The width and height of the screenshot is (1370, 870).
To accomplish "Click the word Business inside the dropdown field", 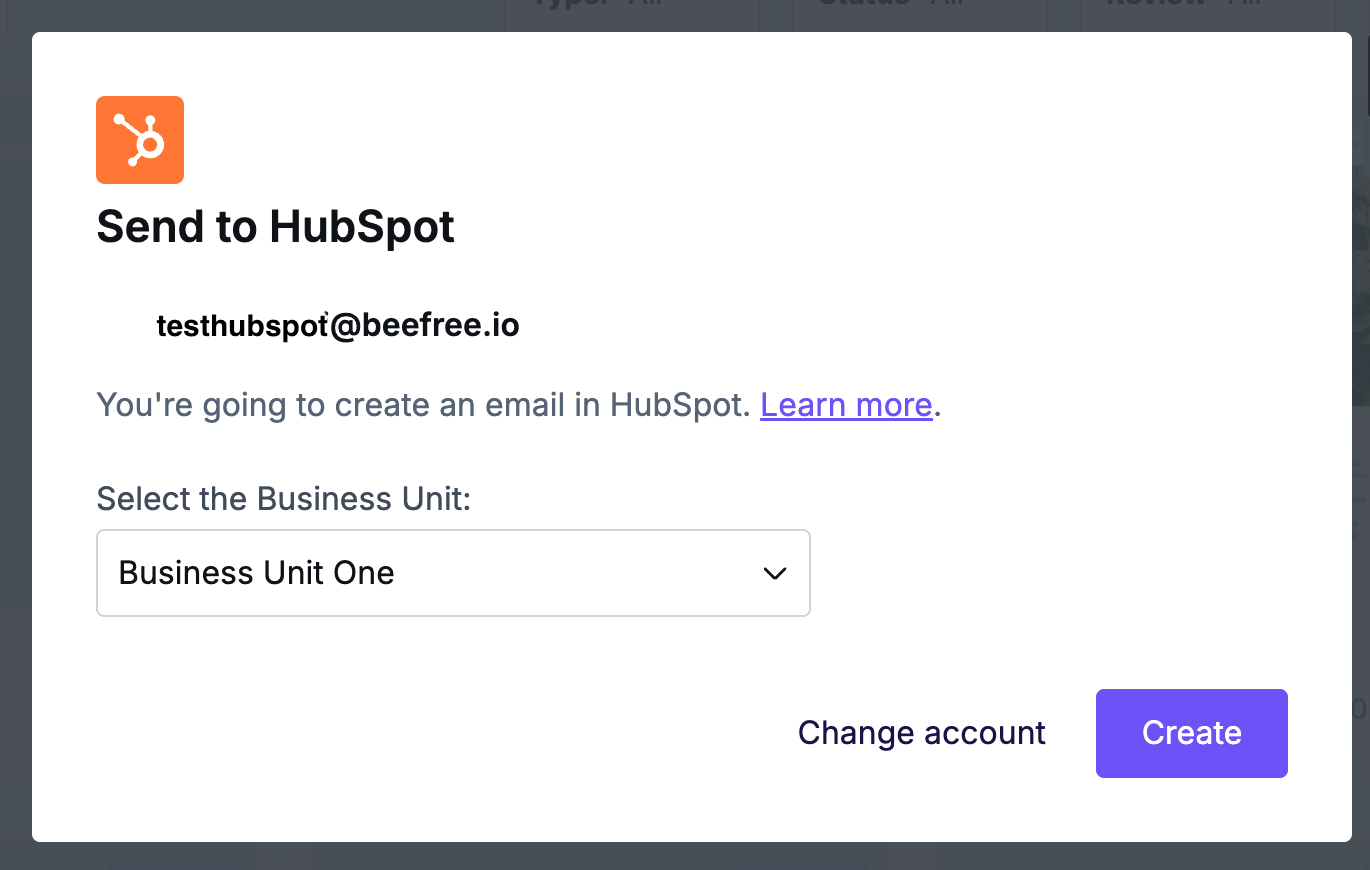I will (x=185, y=573).
